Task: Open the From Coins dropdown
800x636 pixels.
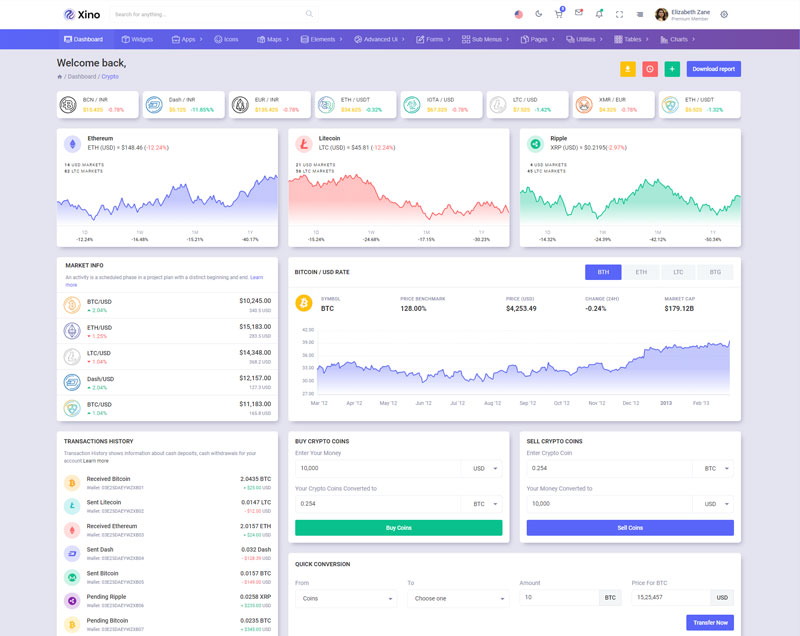Action: [x=346, y=598]
